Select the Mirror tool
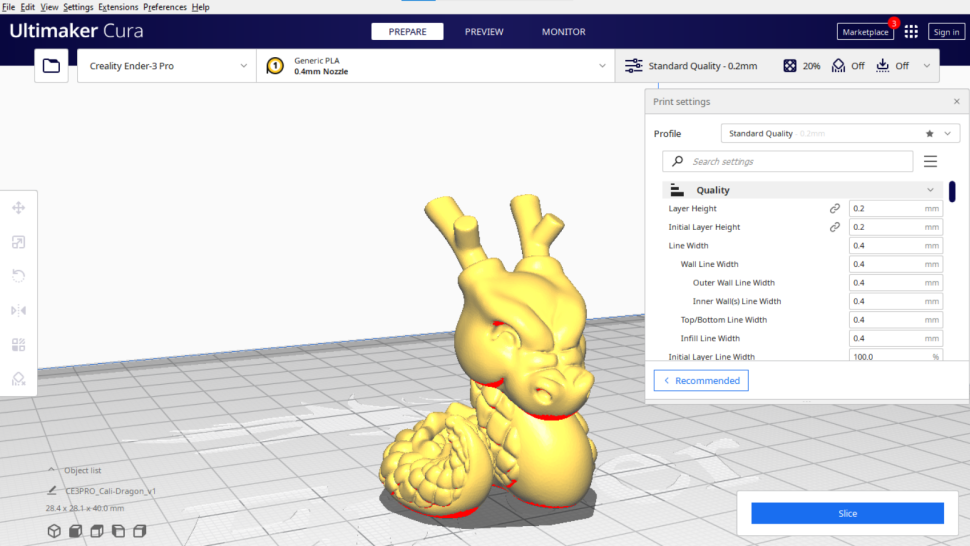 (19, 310)
